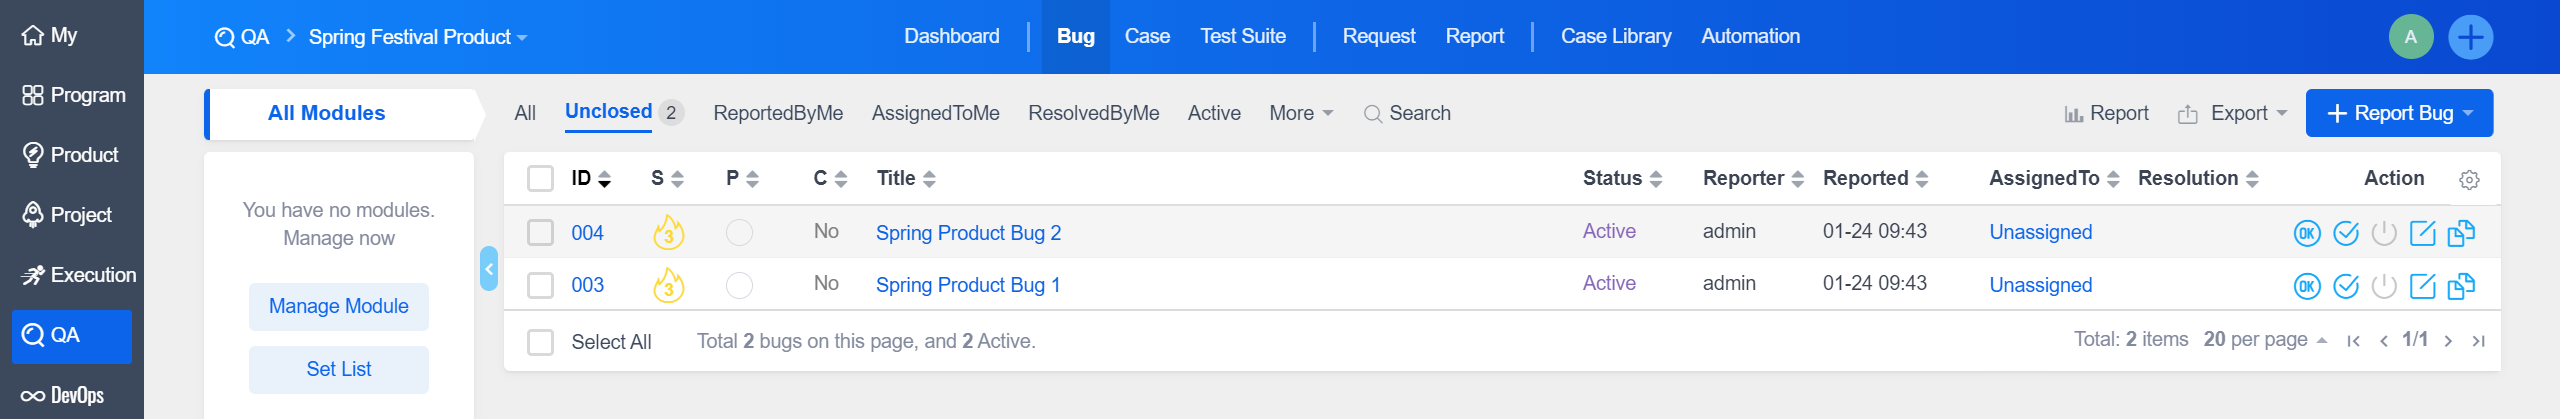Expand Spring Festival Product dropdown
This screenshot has width=2560, height=419.
click(x=417, y=37)
